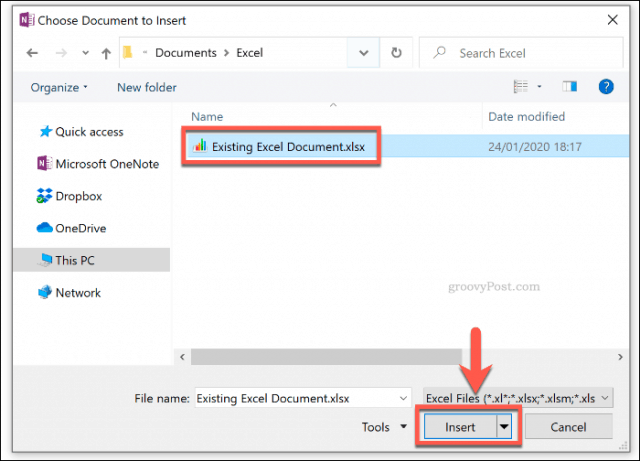Viewport: 640px width, 461px height.
Task: Create a New folder
Action: tap(147, 87)
